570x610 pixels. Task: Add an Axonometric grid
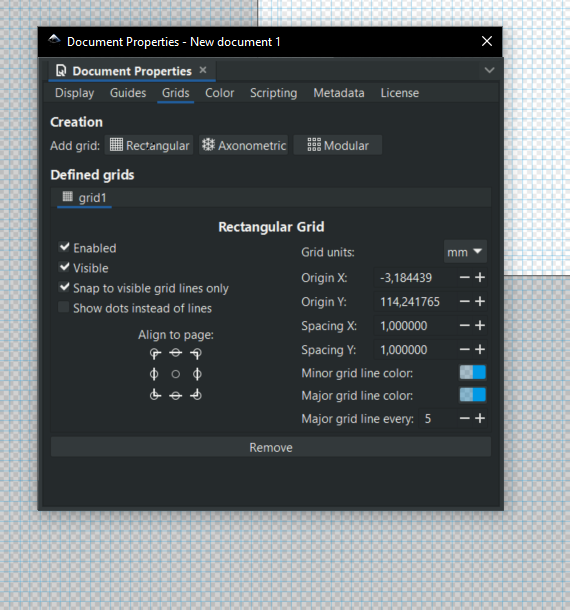pos(244,145)
